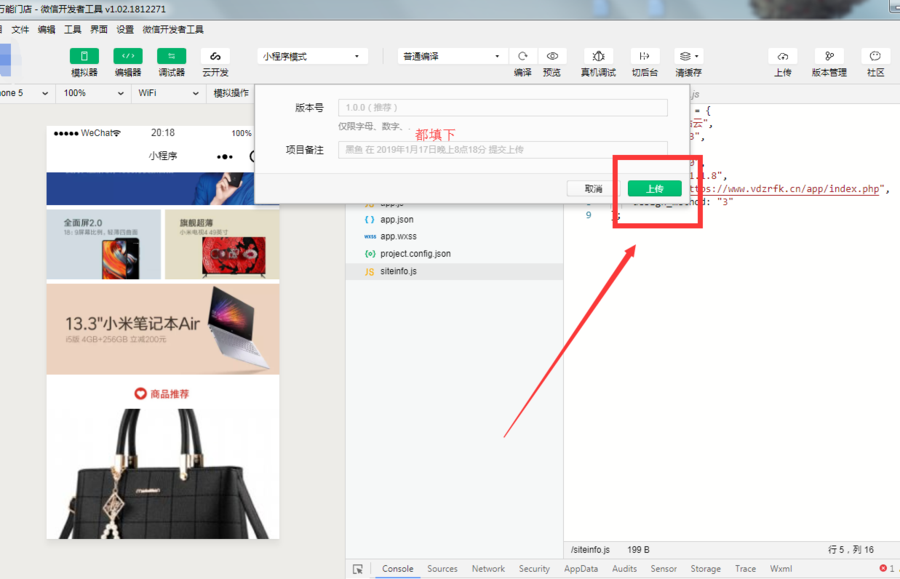Click the 行 5, 列 16 cursor position
The image size is (900, 579).
coord(851,550)
